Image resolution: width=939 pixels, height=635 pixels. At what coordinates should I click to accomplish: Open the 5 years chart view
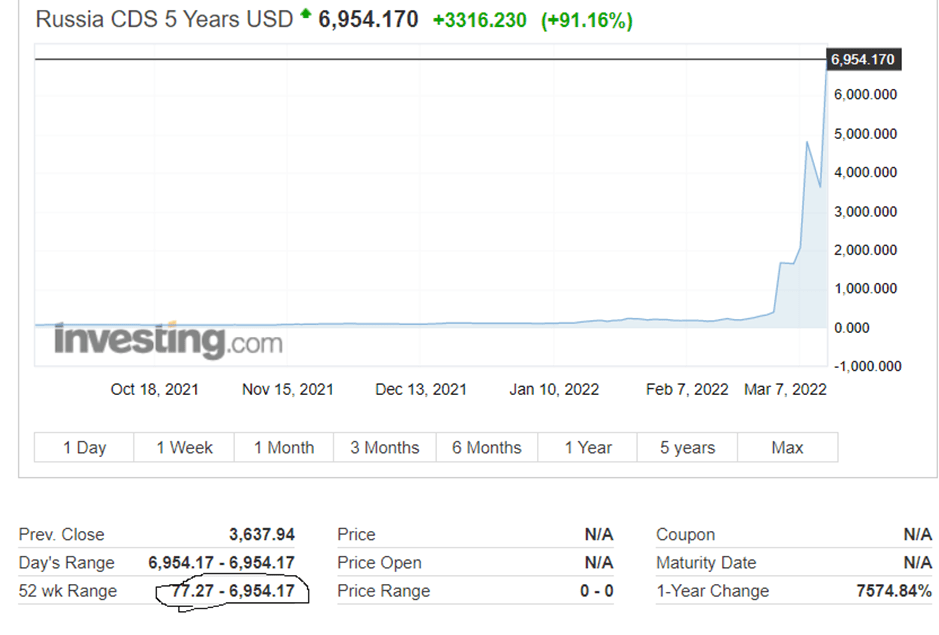click(687, 447)
